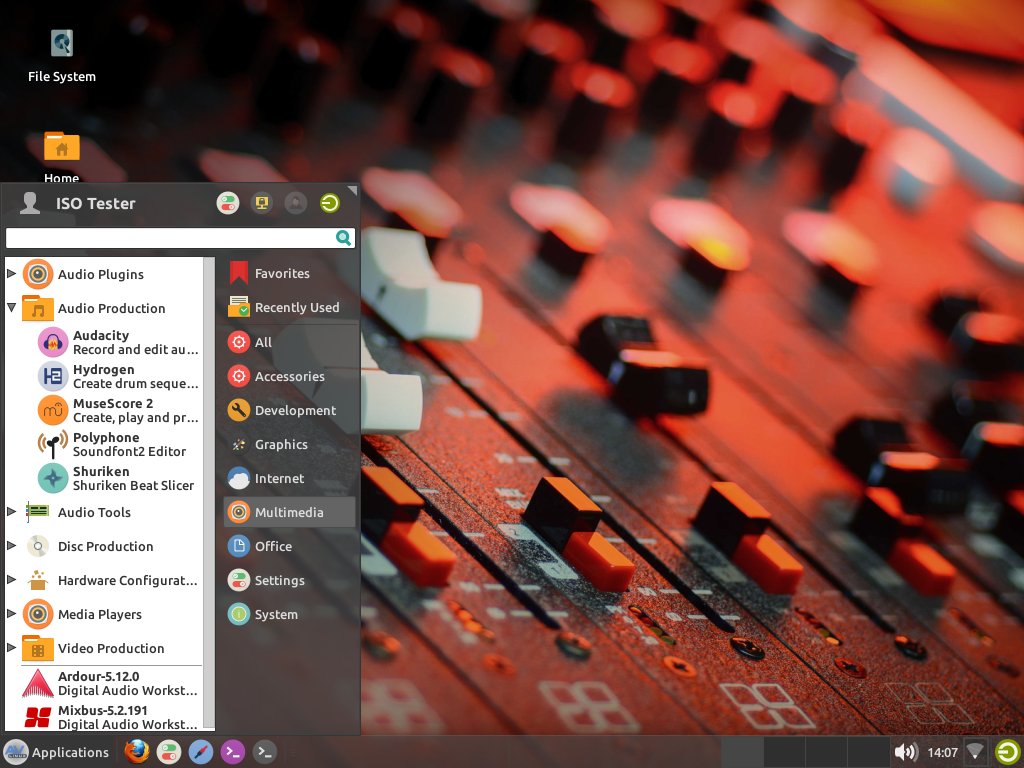Screen dimensions: 1024x768
Task: Click the Audio Production folder icon
Action: click(x=38, y=308)
